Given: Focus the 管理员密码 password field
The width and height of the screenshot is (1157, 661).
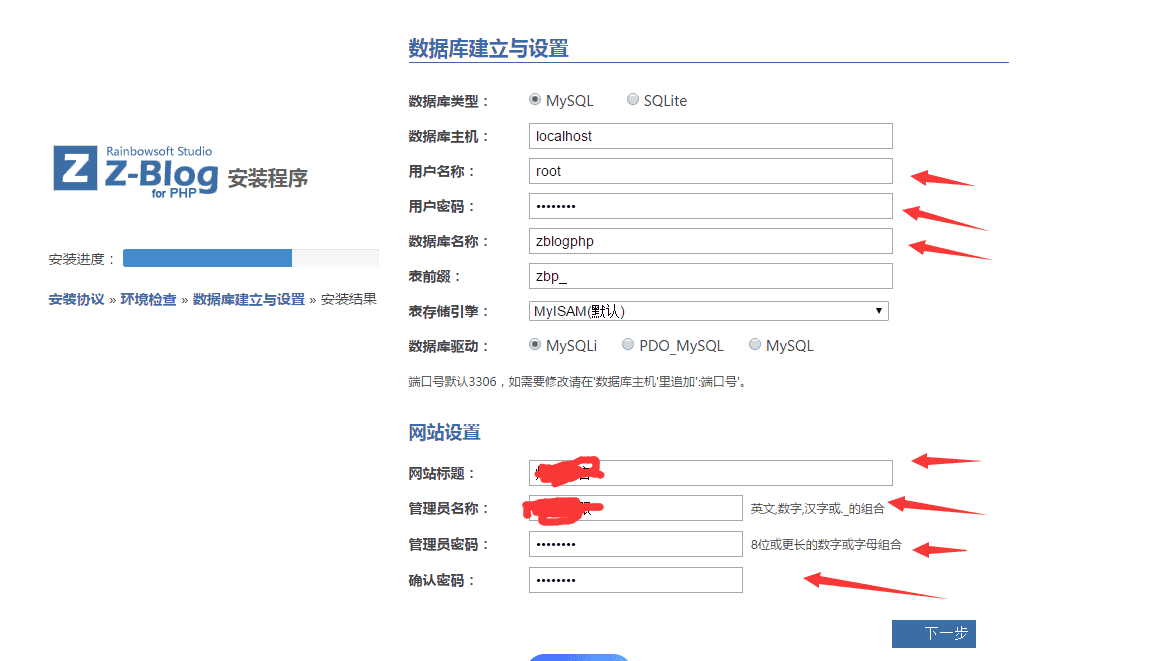Looking at the screenshot, I should [635, 543].
